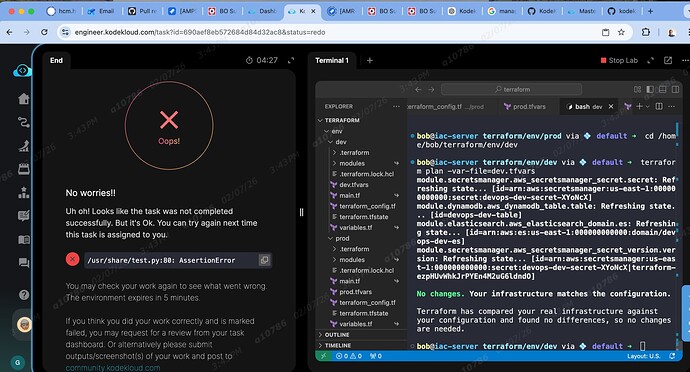Open the chat bubbles sidebar icon
Image resolution: width=690 pixels, height=372 pixels.
tap(24, 263)
